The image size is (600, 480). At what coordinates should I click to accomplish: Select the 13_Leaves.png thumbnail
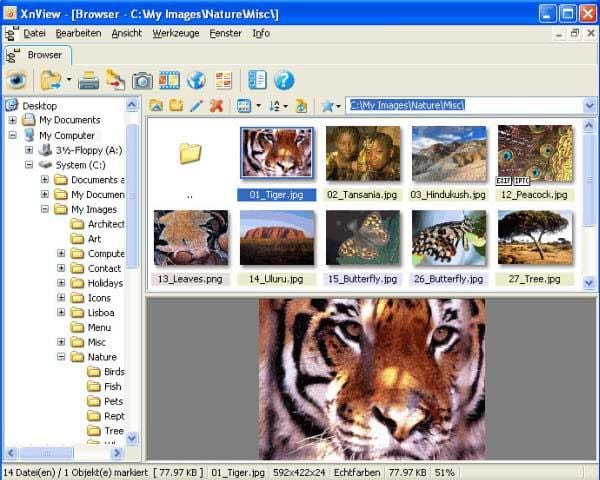pos(191,238)
